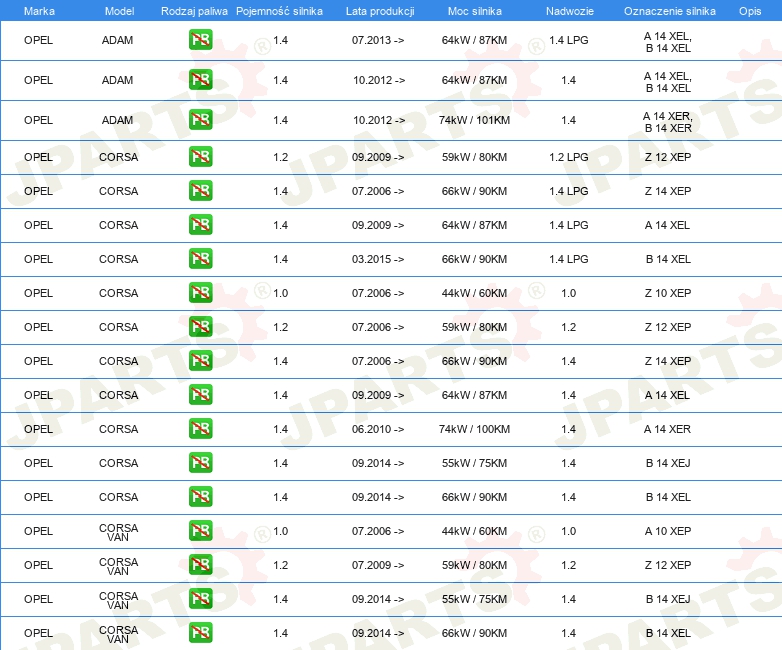Click the fuel icon in CORSA 03.2015 row
The height and width of the screenshot is (650, 782).
click(x=200, y=258)
